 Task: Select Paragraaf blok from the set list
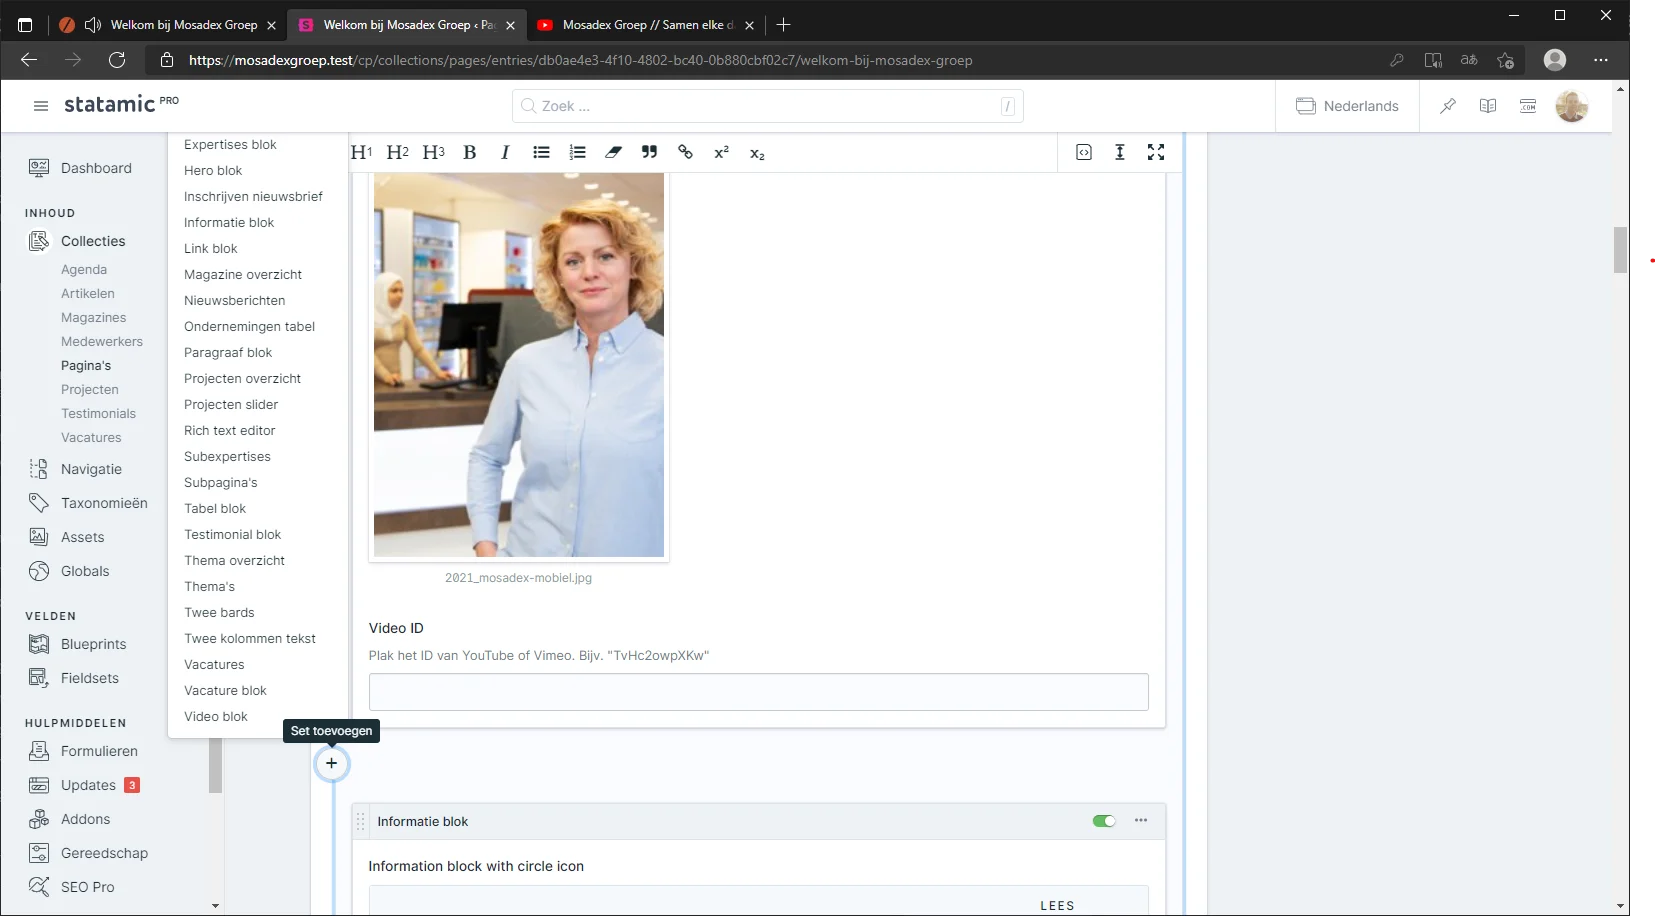pos(228,353)
